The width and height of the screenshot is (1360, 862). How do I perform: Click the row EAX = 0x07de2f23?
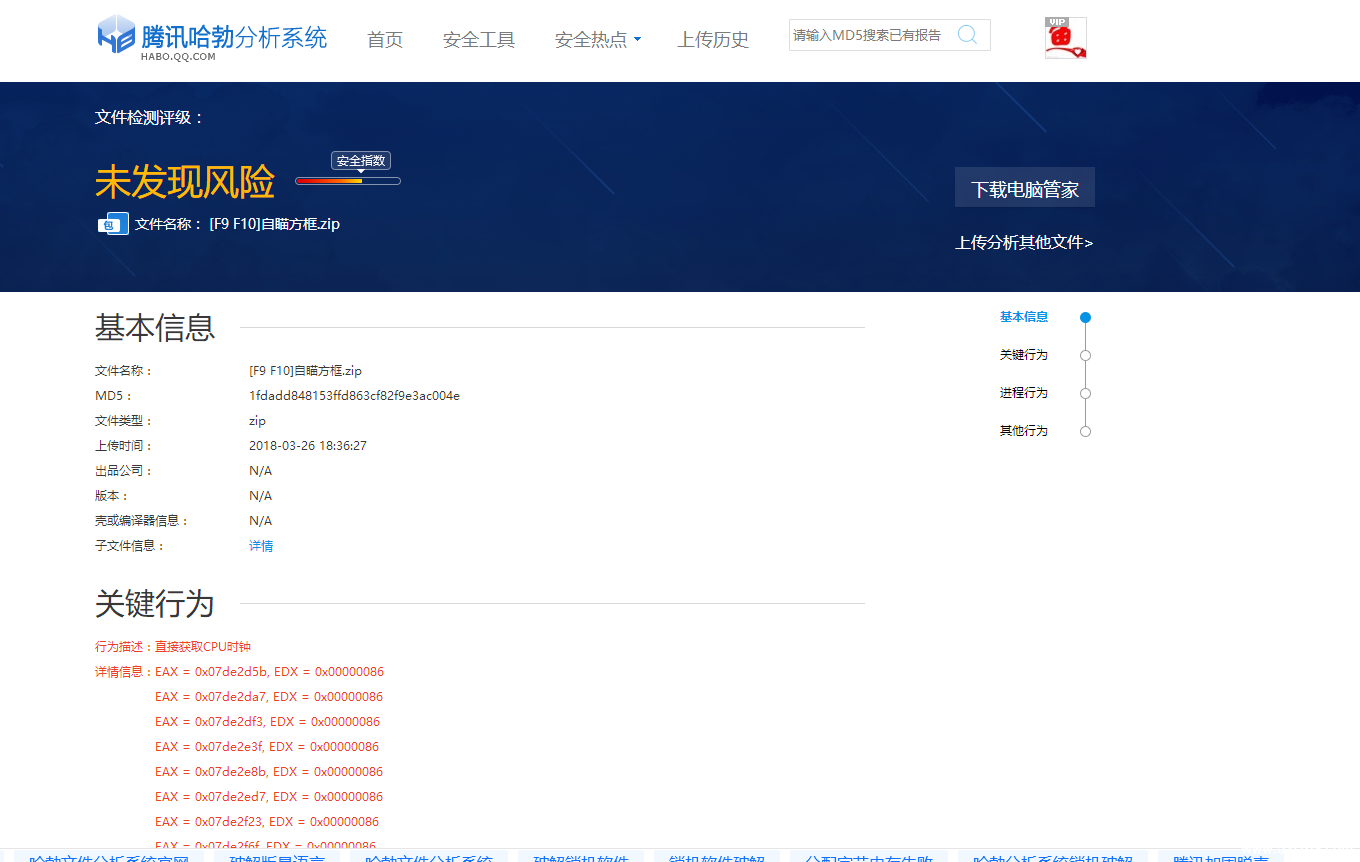267,822
